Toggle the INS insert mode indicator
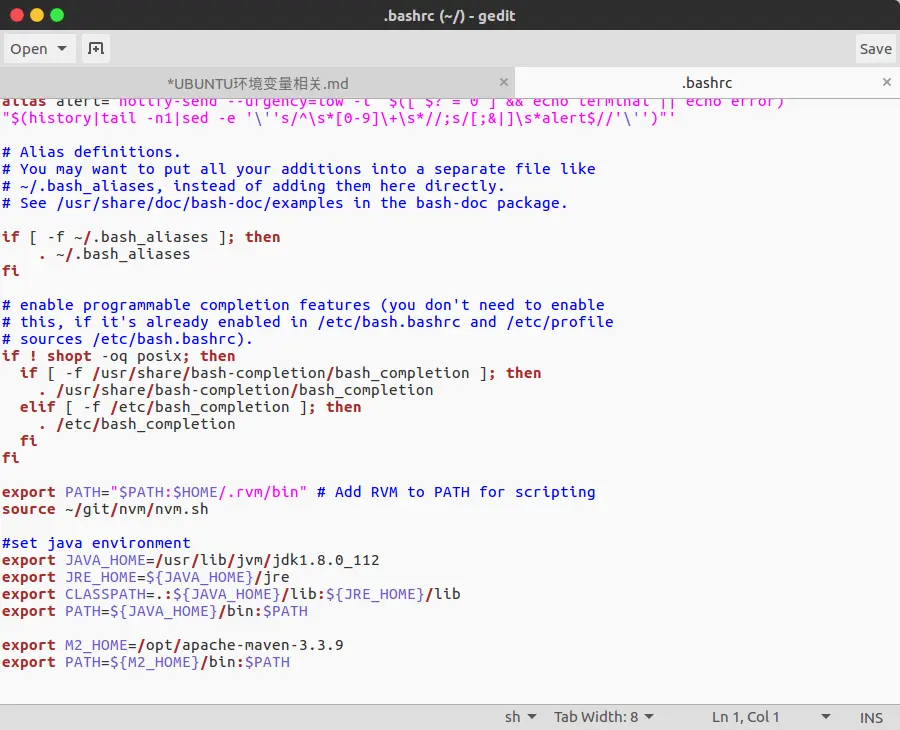Image resolution: width=900 pixels, height=730 pixels. pos(871,717)
